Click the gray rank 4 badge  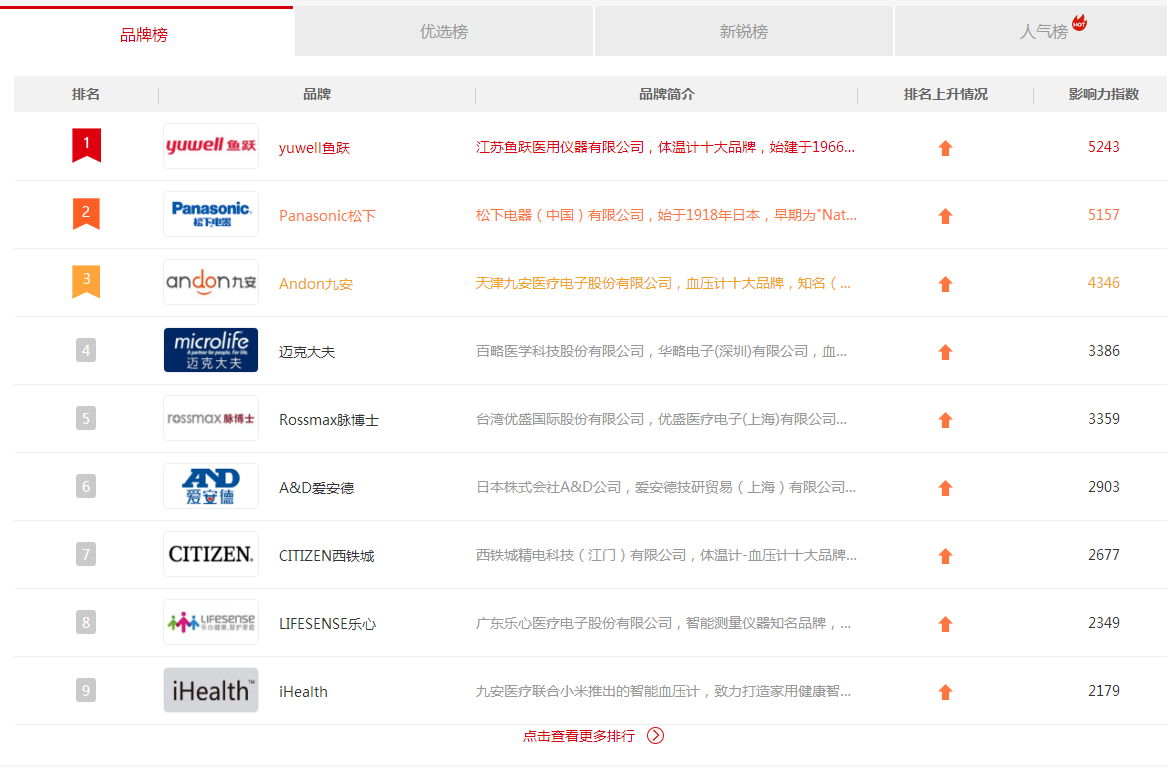(x=86, y=350)
